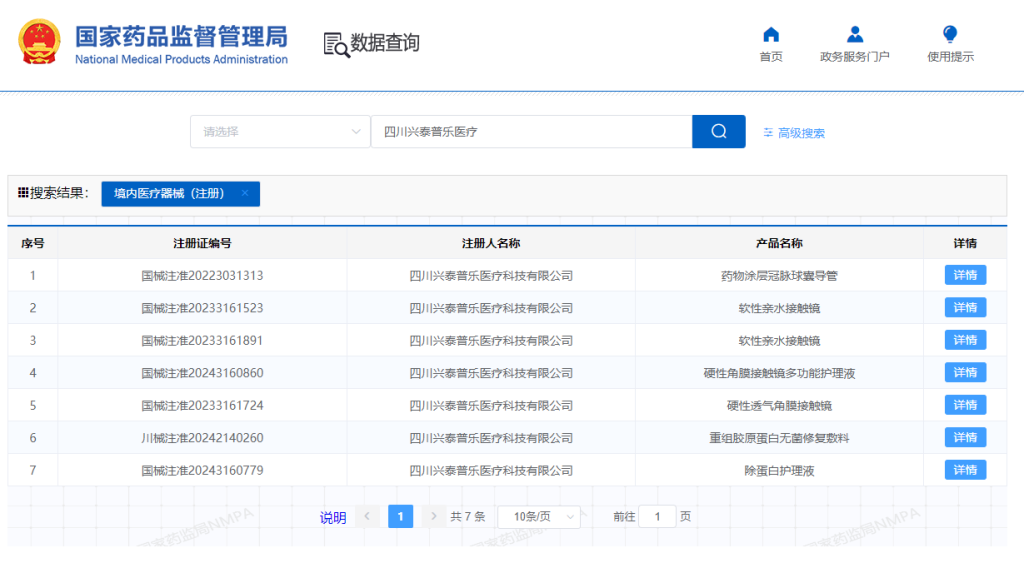Click the 首页 text label
Screen dimensions: 1024x563
tap(771, 57)
